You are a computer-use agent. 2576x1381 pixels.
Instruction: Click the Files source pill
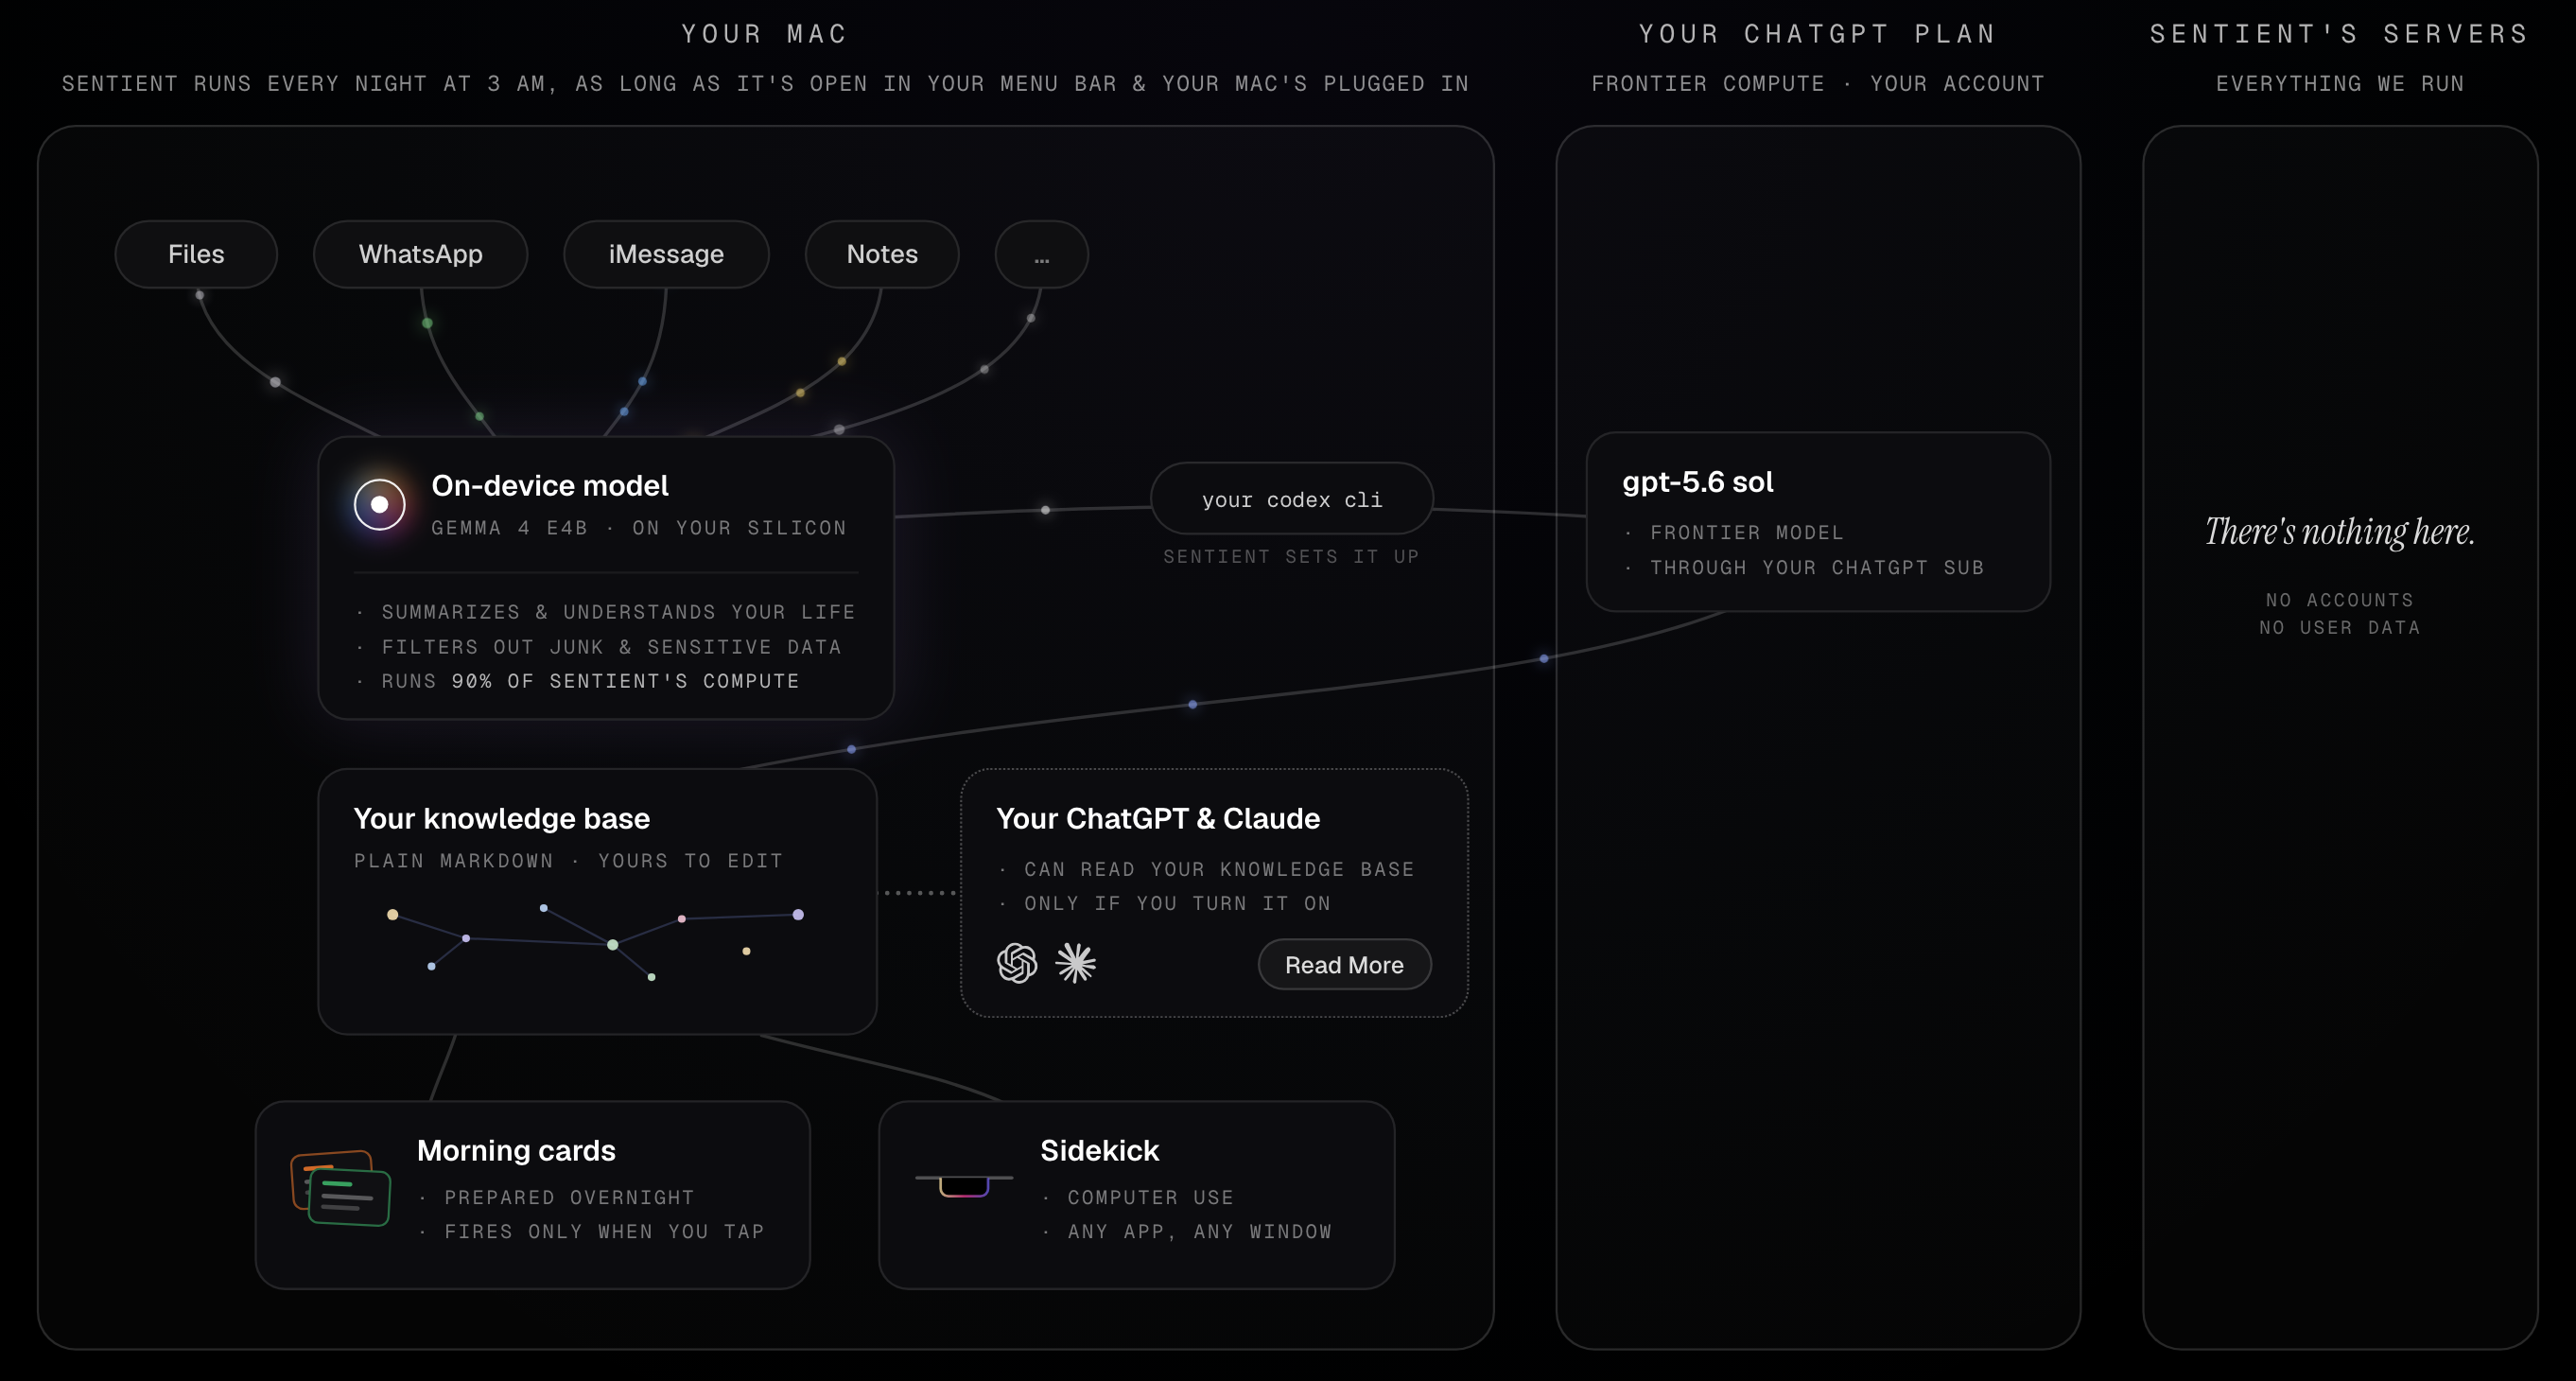pos(196,254)
